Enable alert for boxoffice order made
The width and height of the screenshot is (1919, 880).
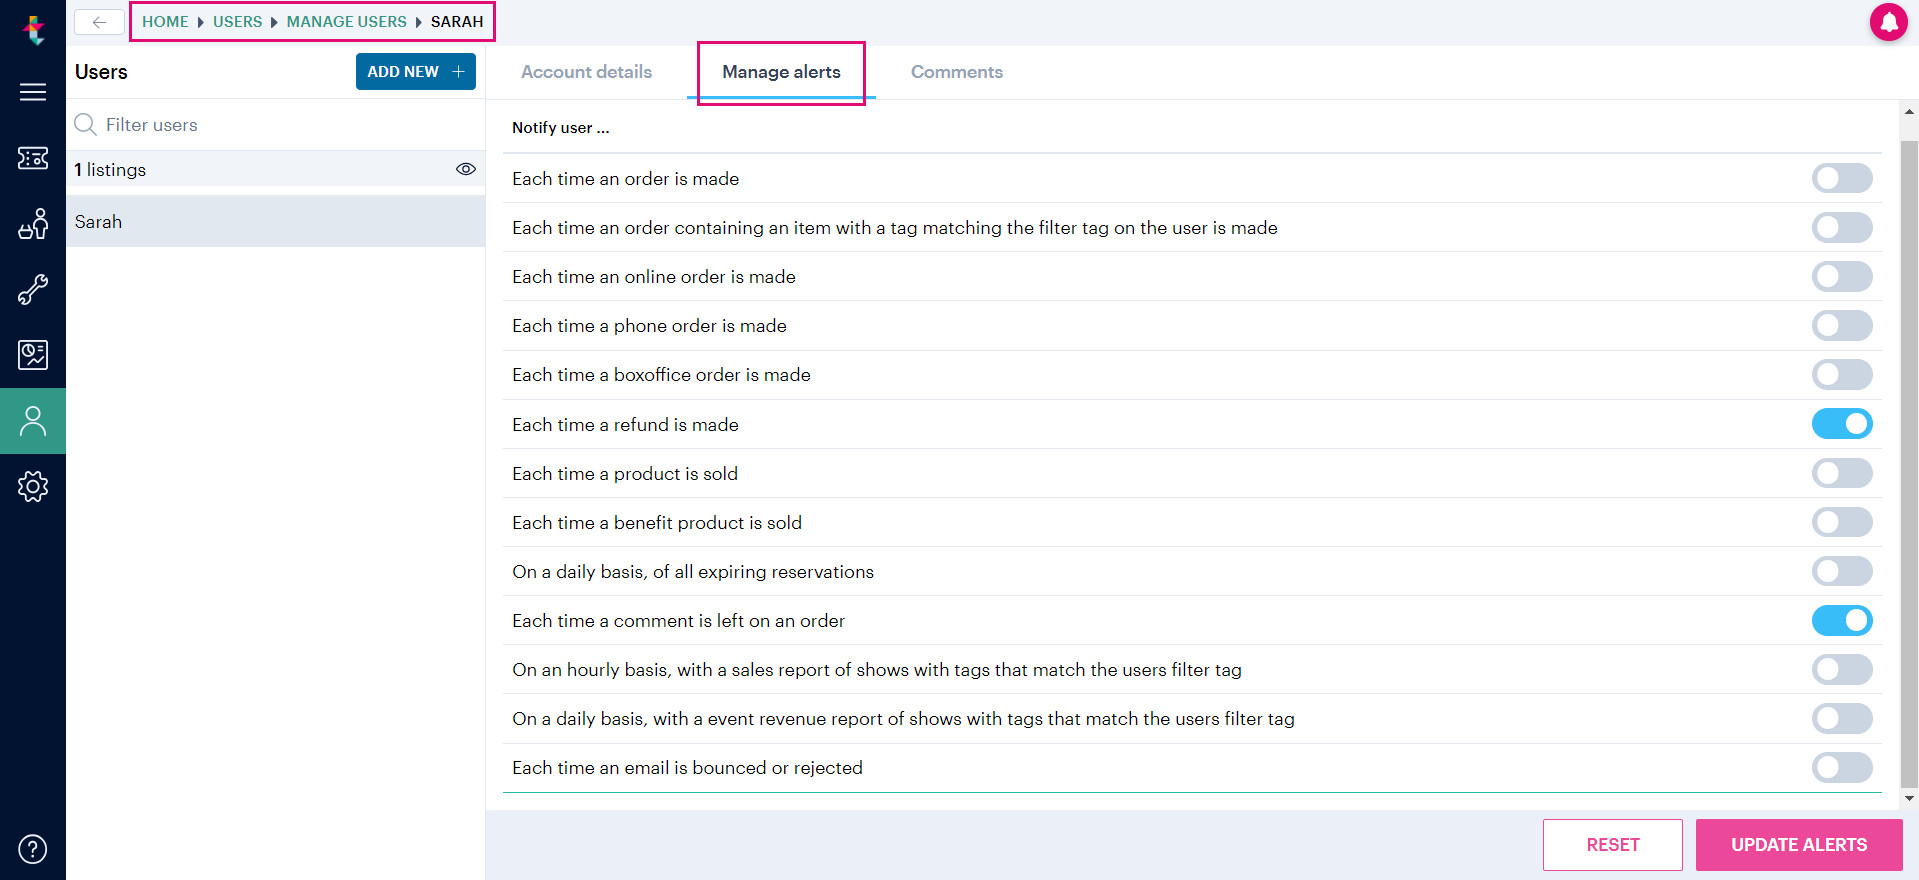pos(1842,374)
